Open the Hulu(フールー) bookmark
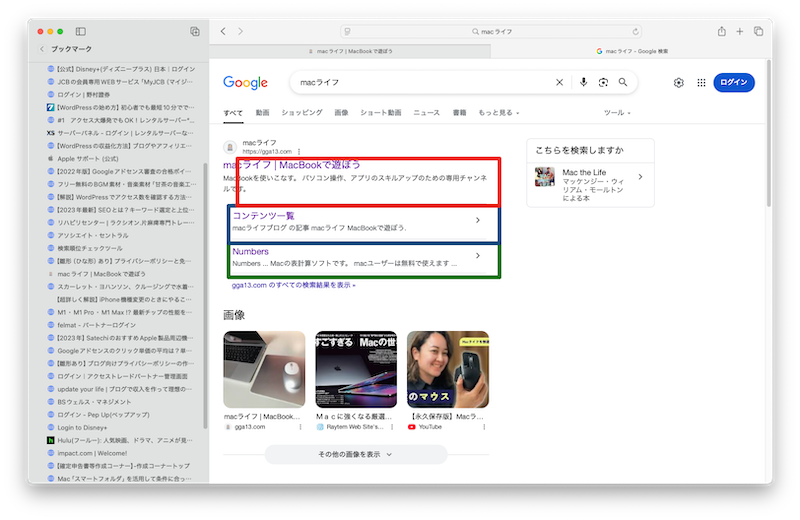 (x=121, y=440)
